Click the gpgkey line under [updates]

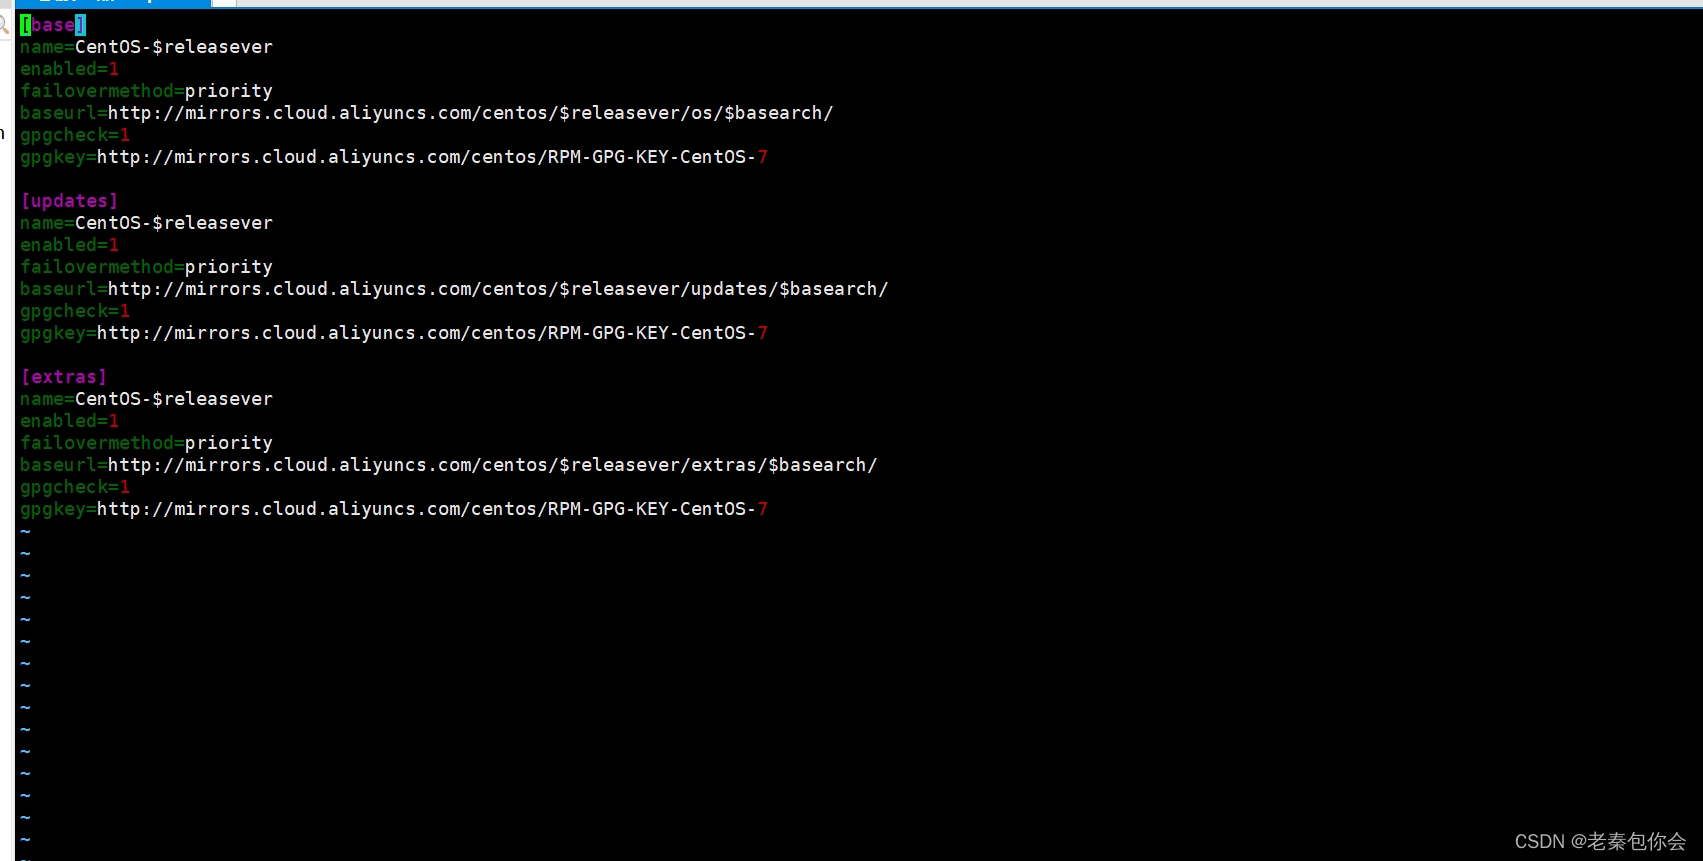coord(394,333)
